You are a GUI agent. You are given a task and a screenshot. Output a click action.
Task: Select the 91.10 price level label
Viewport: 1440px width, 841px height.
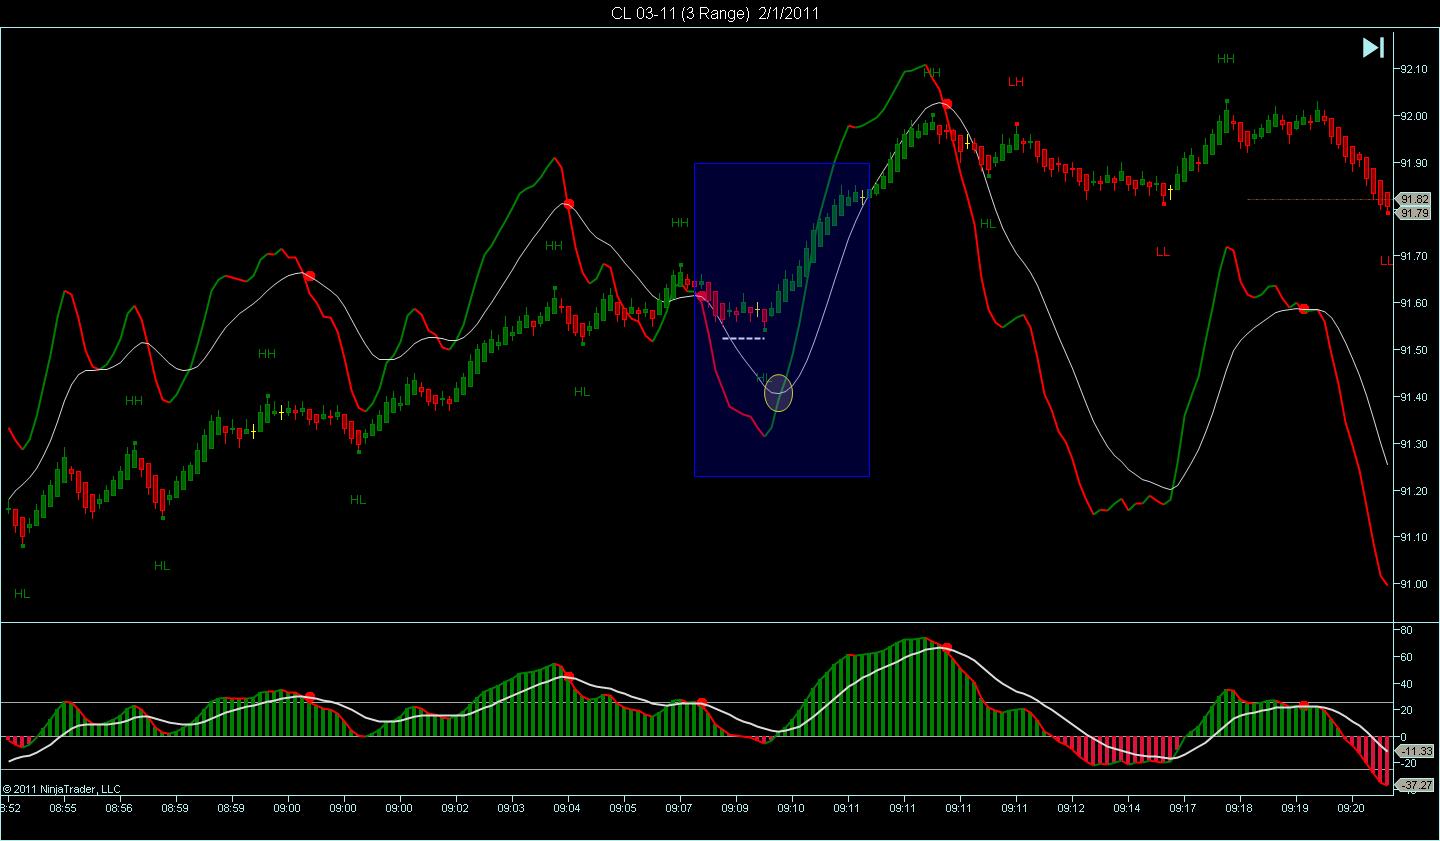(x=1414, y=537)
